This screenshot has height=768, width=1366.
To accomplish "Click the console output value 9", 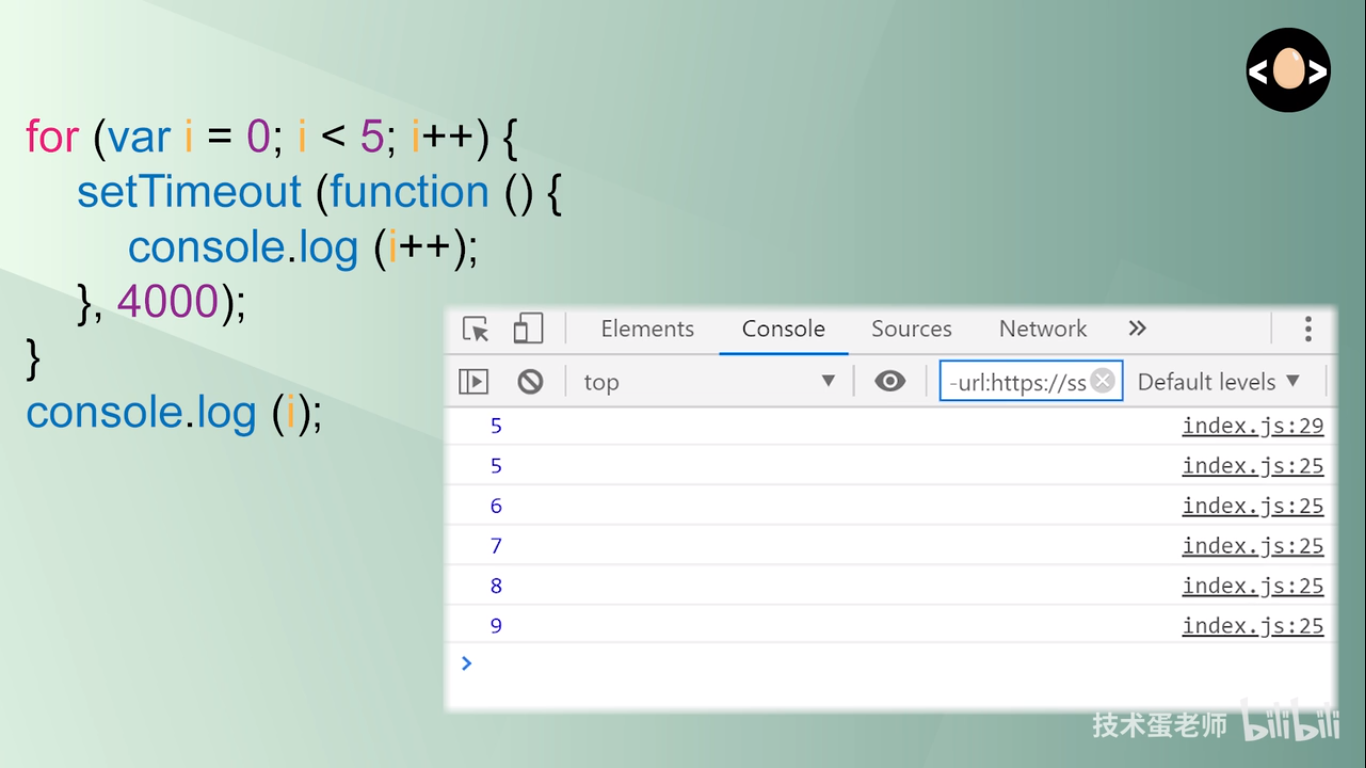I will [x=496, y=626].
